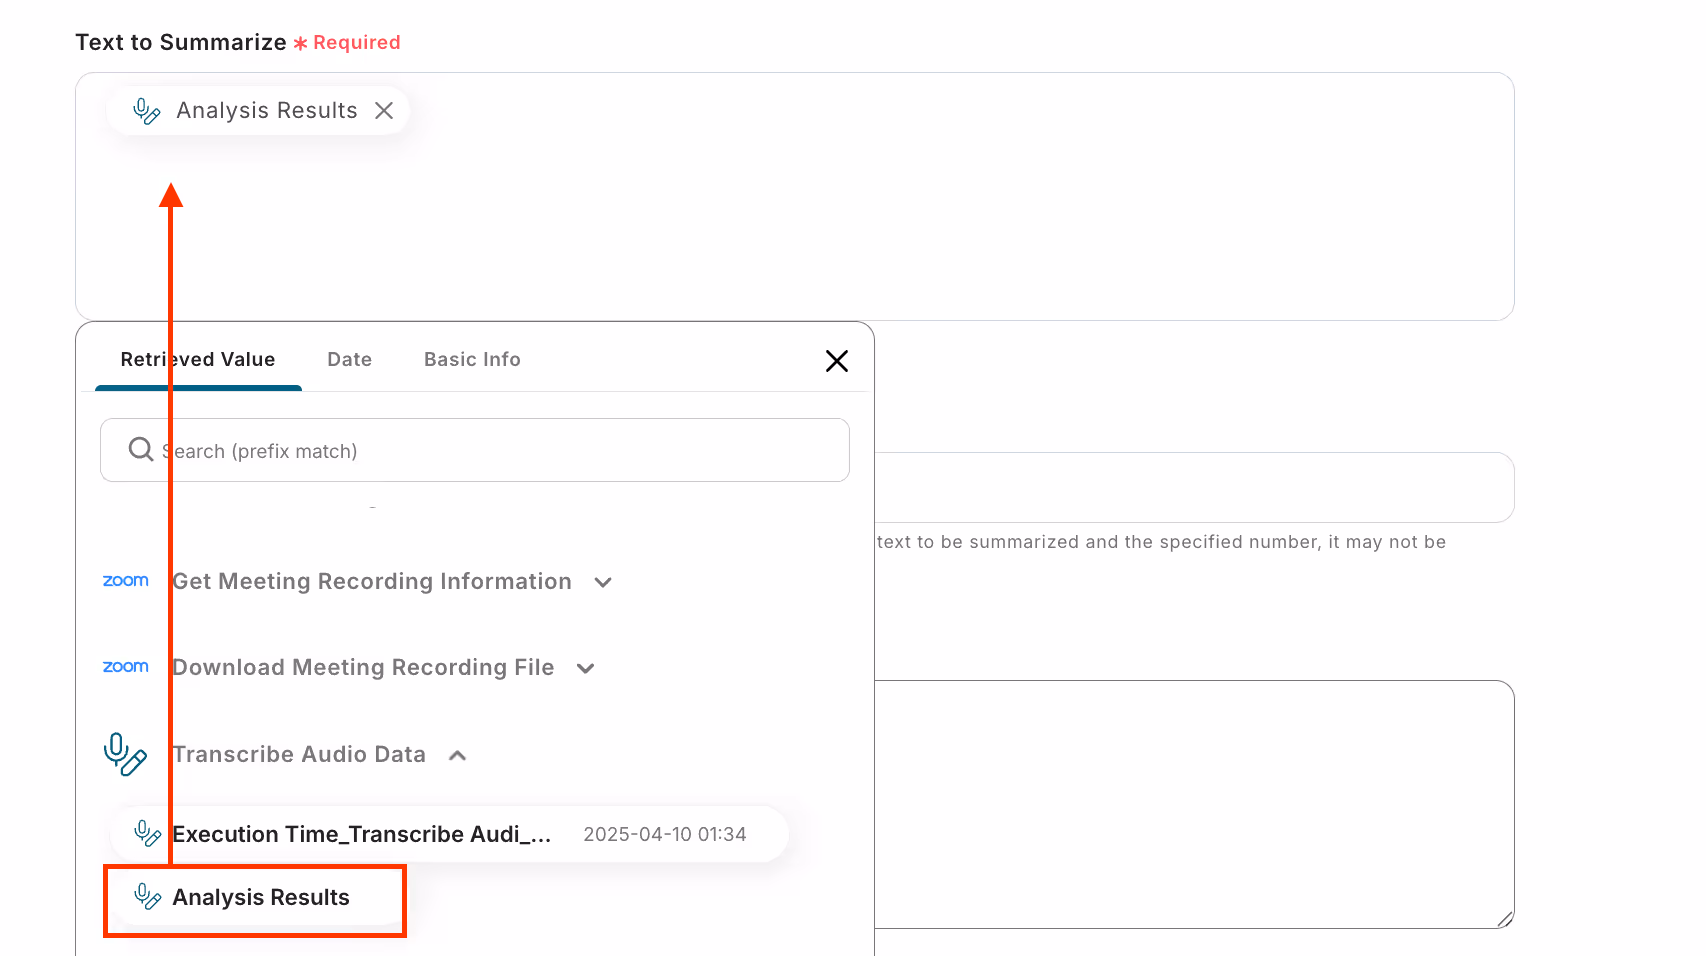Click icon on Execution Time_Transcribe item

coord(147,834)
